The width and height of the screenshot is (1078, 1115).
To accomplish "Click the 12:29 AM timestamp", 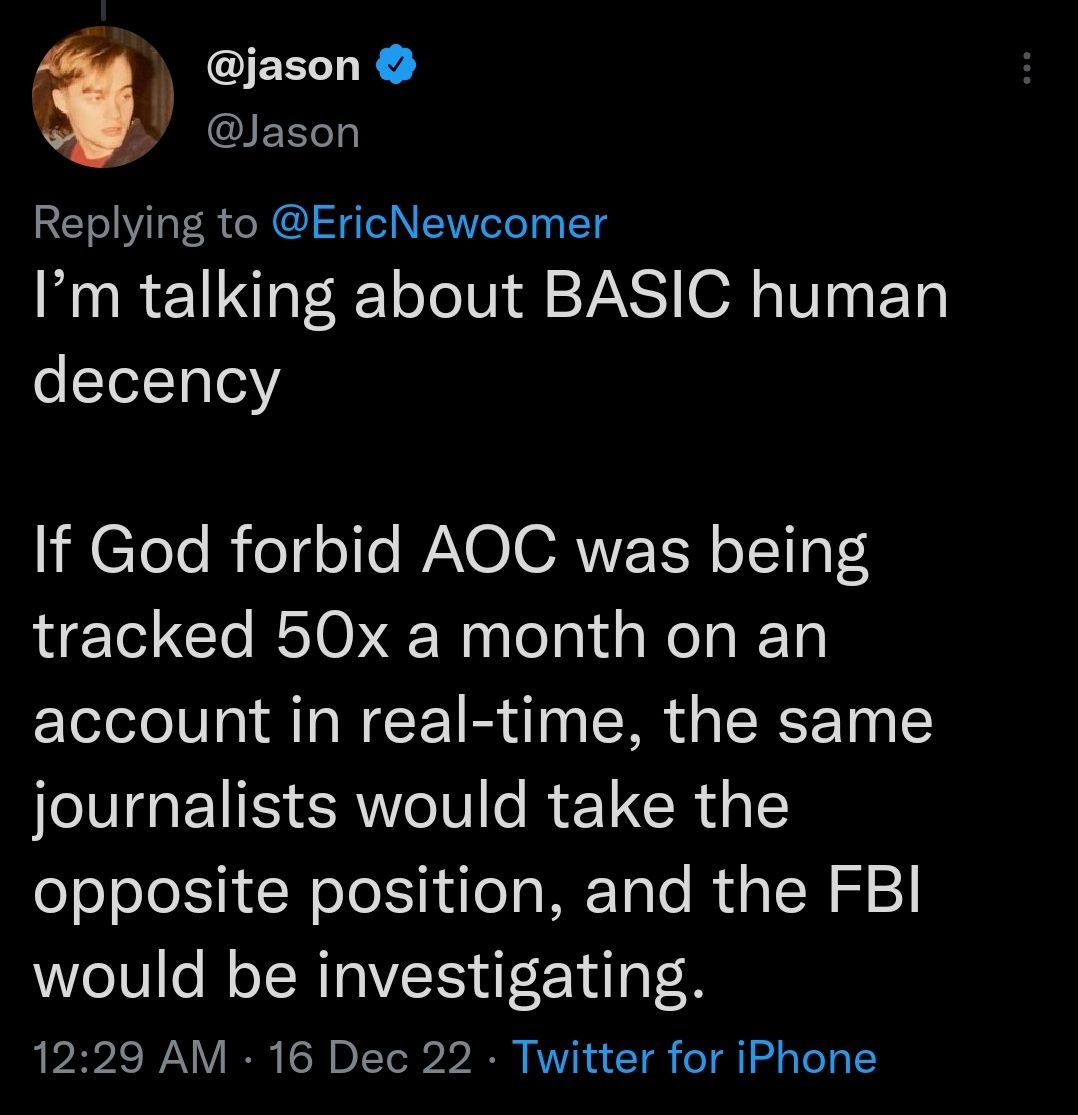I will click(130, 1057).
